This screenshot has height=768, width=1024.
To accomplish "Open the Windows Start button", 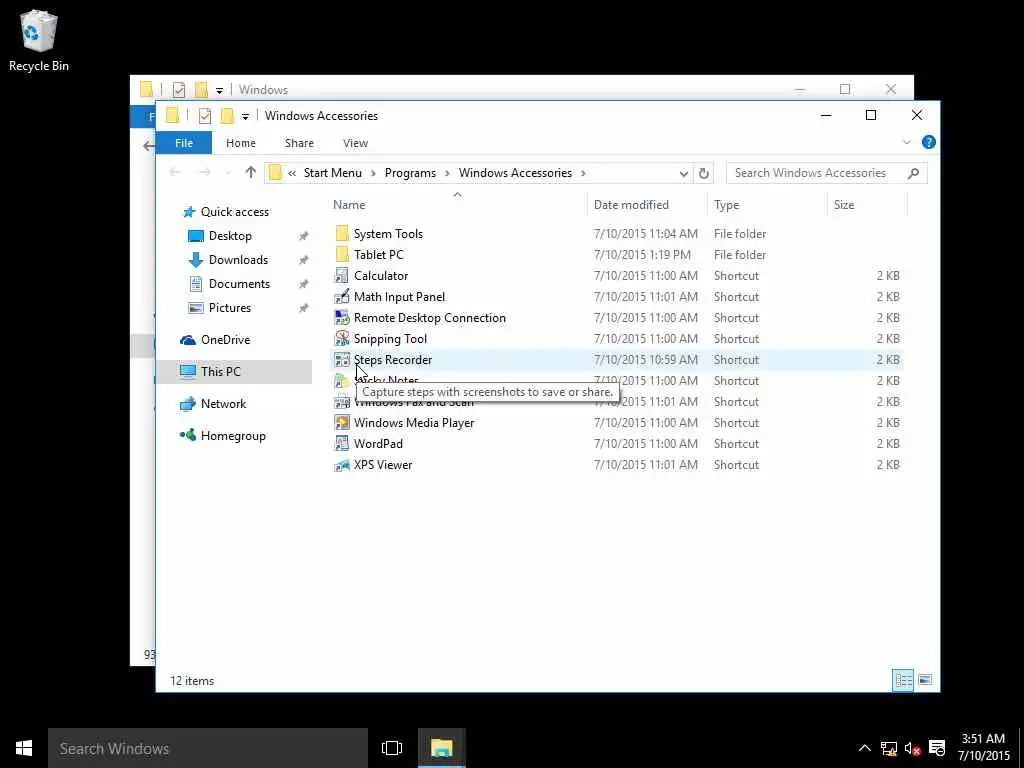I will [x=24, y=748].
